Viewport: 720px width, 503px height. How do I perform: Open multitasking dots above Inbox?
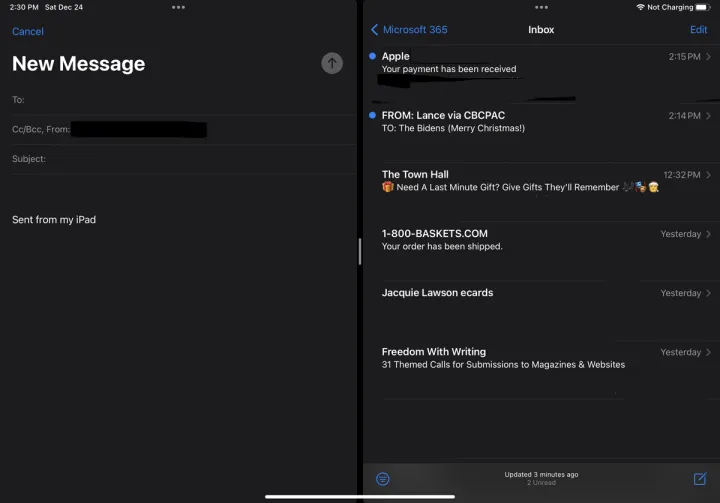pyautogui.click(x=541, y=7)
